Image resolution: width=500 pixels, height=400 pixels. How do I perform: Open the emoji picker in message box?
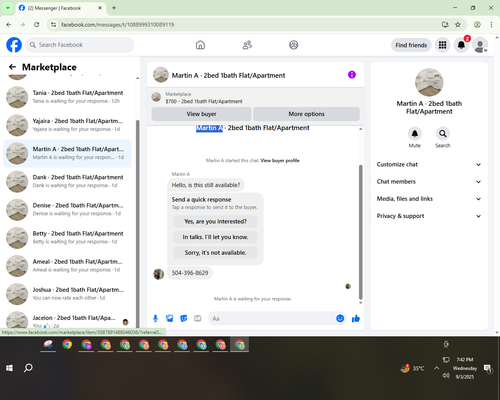coord(340,319)
